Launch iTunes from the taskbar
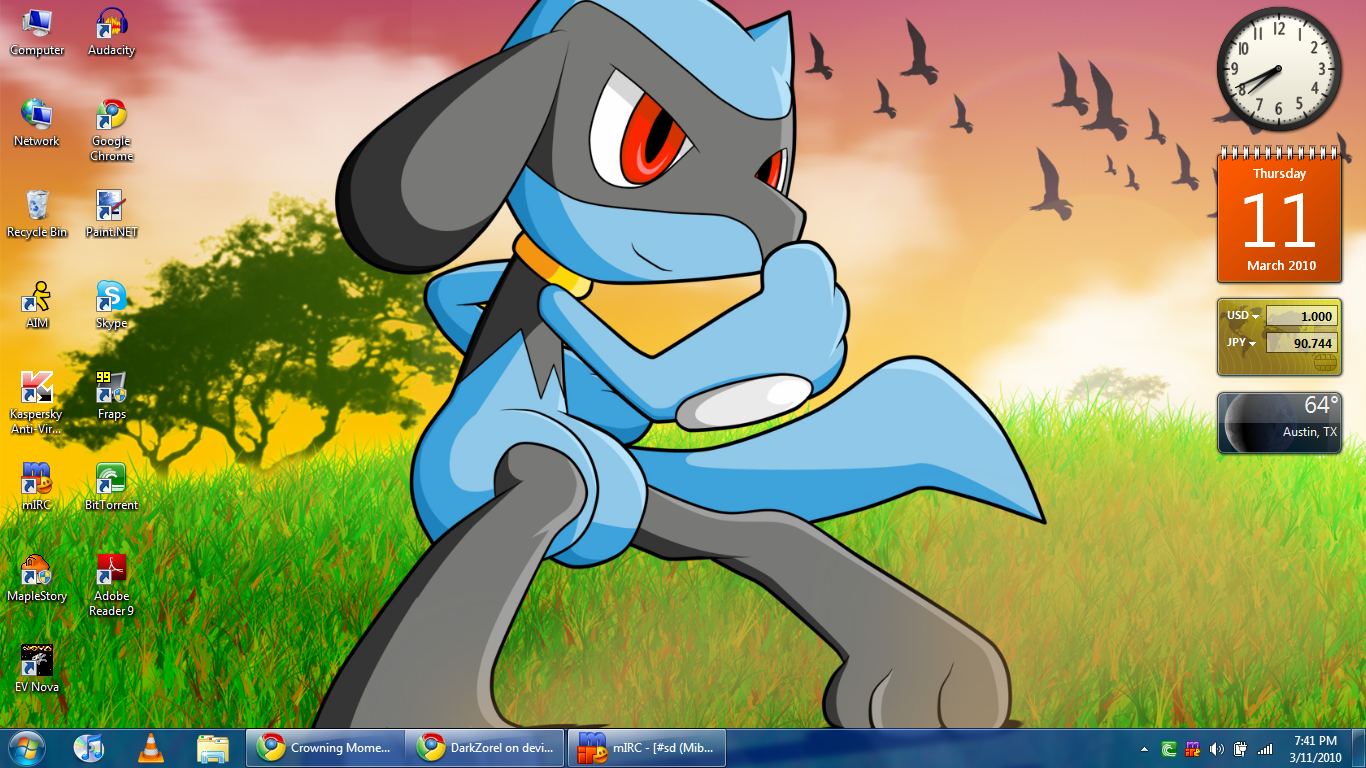Viewport: 1366px width, 768px height. tap(89, 748)
